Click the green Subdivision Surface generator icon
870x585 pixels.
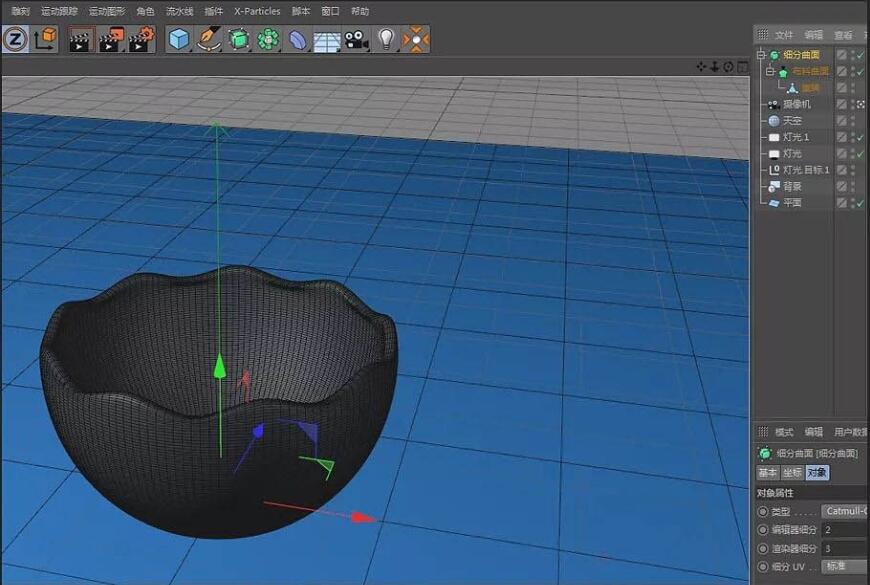pos(239,39)
